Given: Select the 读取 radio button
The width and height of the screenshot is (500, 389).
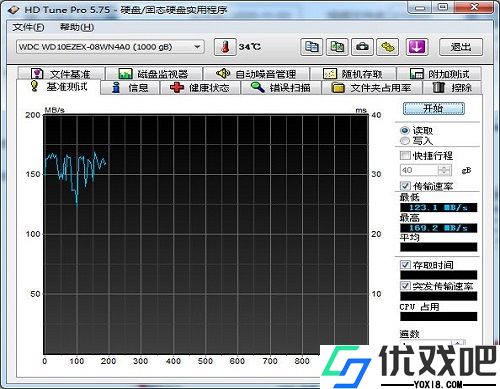Looking at the screenshot, I should click(404, 131).
